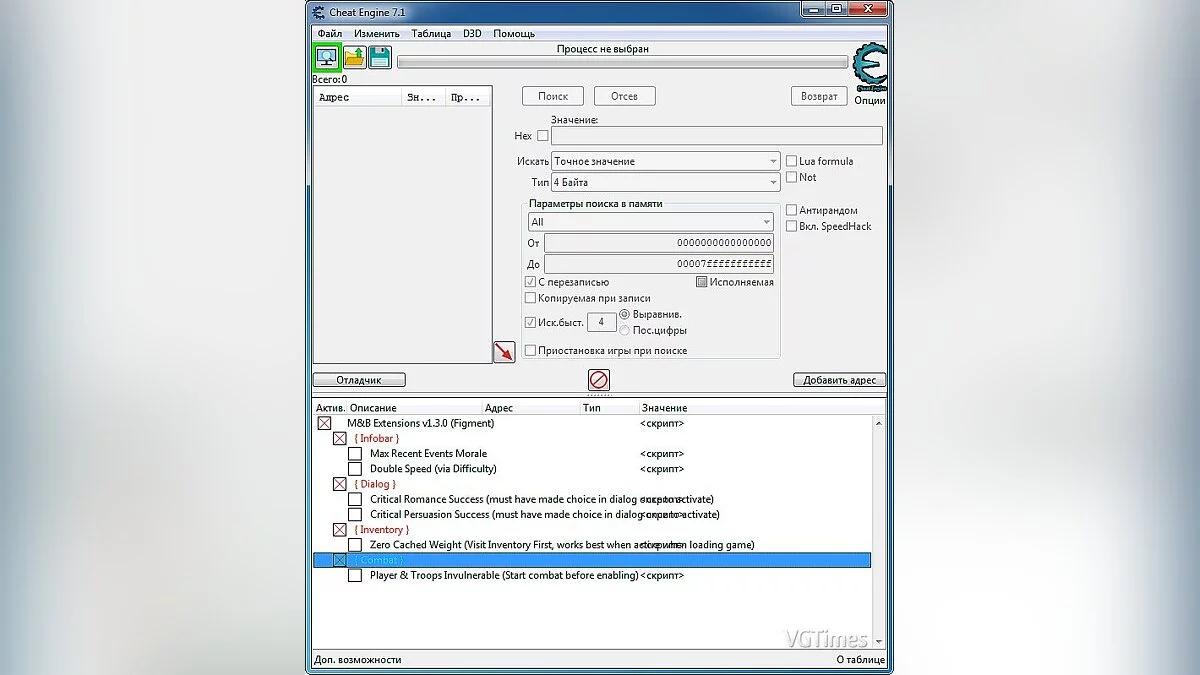
Task: Enable Приостановка игры при поиске
Action: tap(530, 351)
